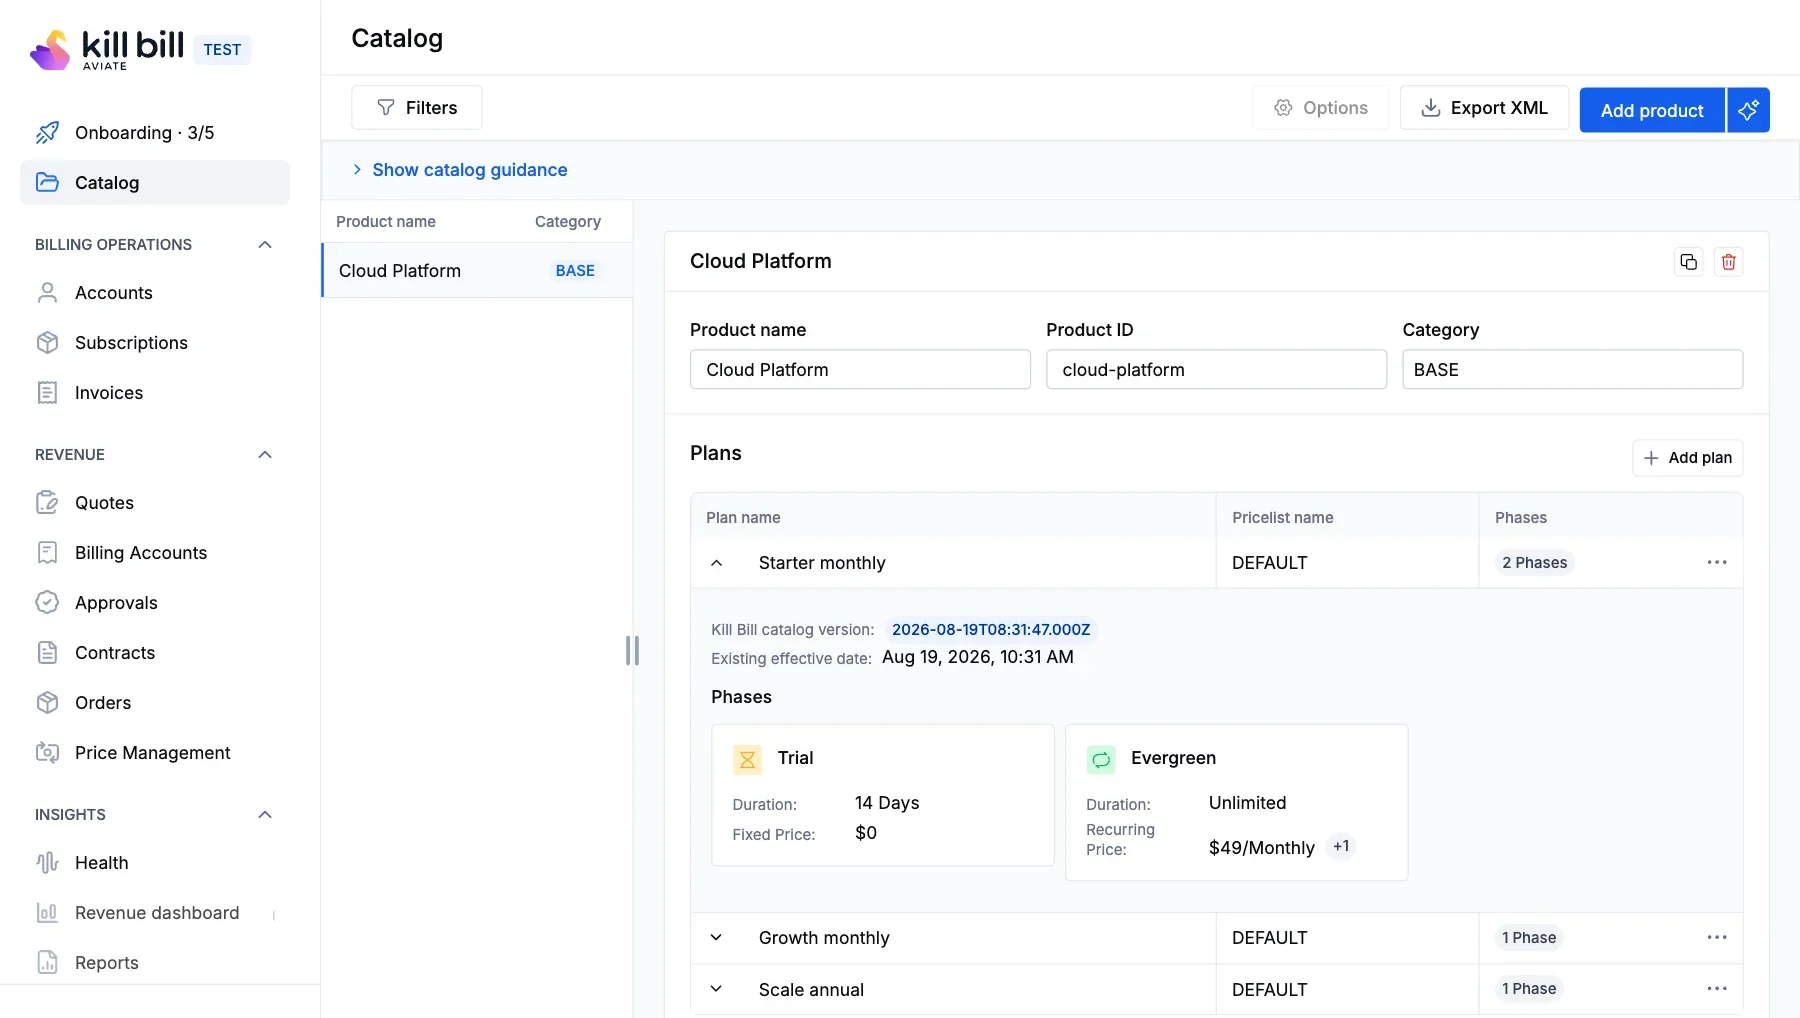Viewport: 1800px width, 1018px height.
Task: Click the AI sparkle button beside Add product
Action: point(1748,110)
